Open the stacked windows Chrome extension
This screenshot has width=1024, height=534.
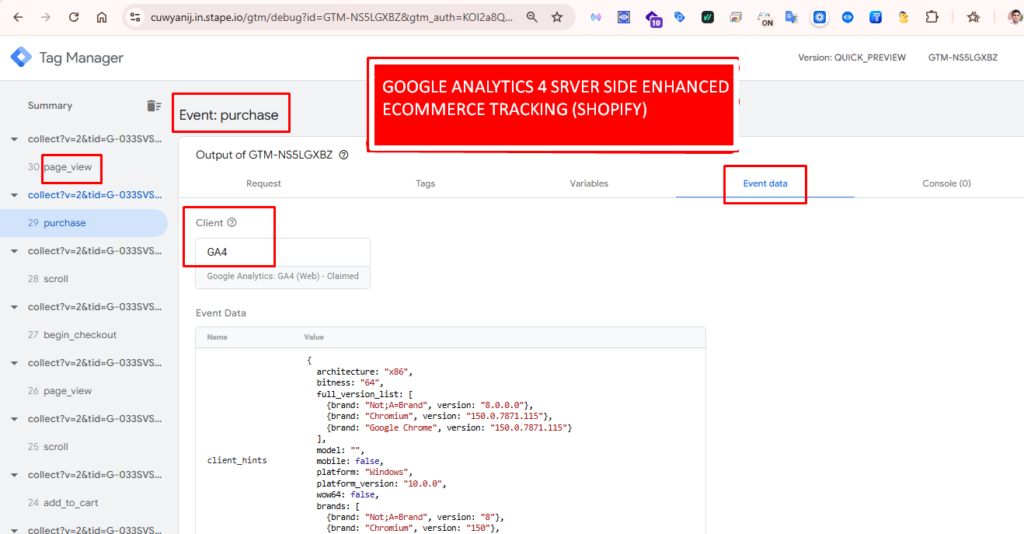pos(735,18)
